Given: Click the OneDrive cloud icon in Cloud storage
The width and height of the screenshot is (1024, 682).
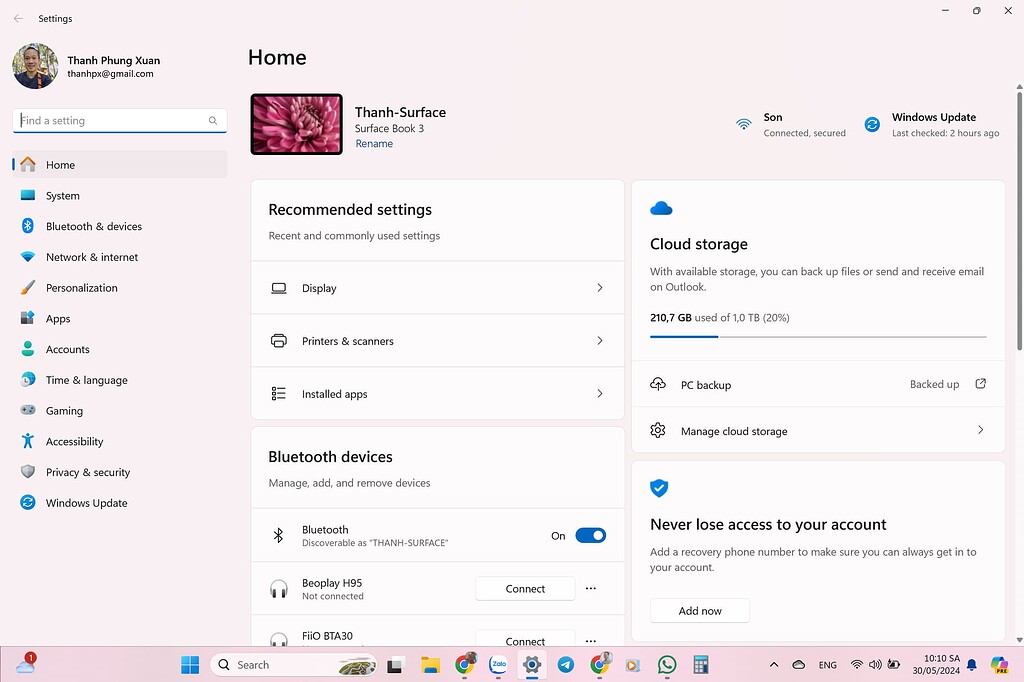Looking at the screenshot, I should point(661,208).
